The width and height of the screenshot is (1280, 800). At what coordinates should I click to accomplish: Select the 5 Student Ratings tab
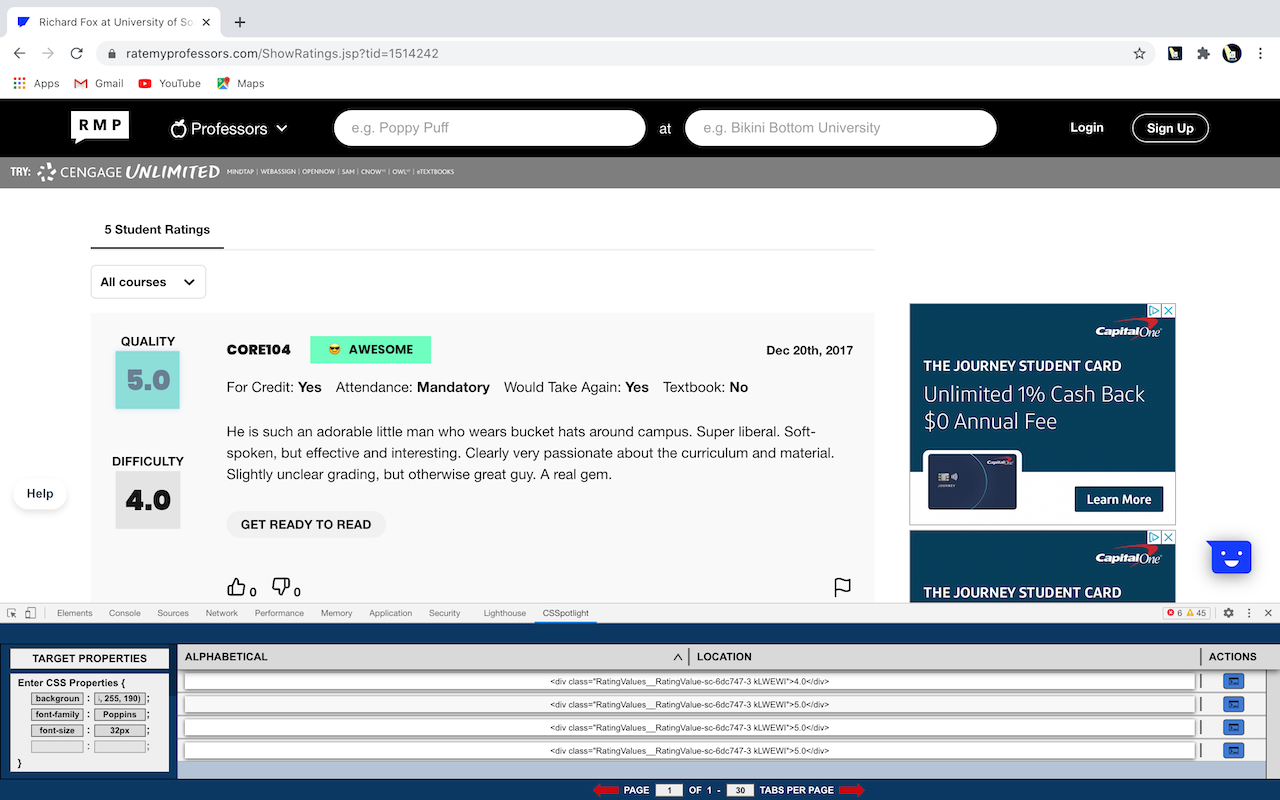(157, 229)
